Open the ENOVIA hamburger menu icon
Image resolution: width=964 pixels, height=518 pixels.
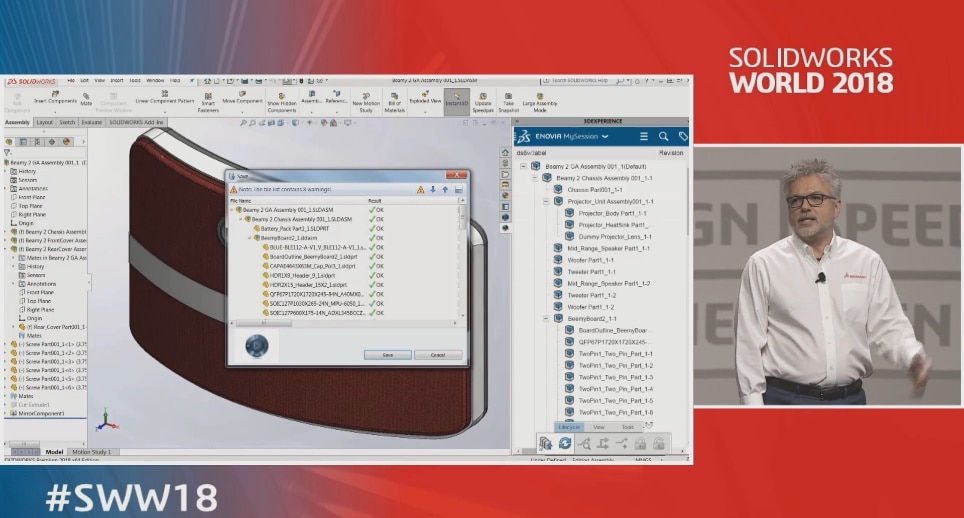pos(644,136)
